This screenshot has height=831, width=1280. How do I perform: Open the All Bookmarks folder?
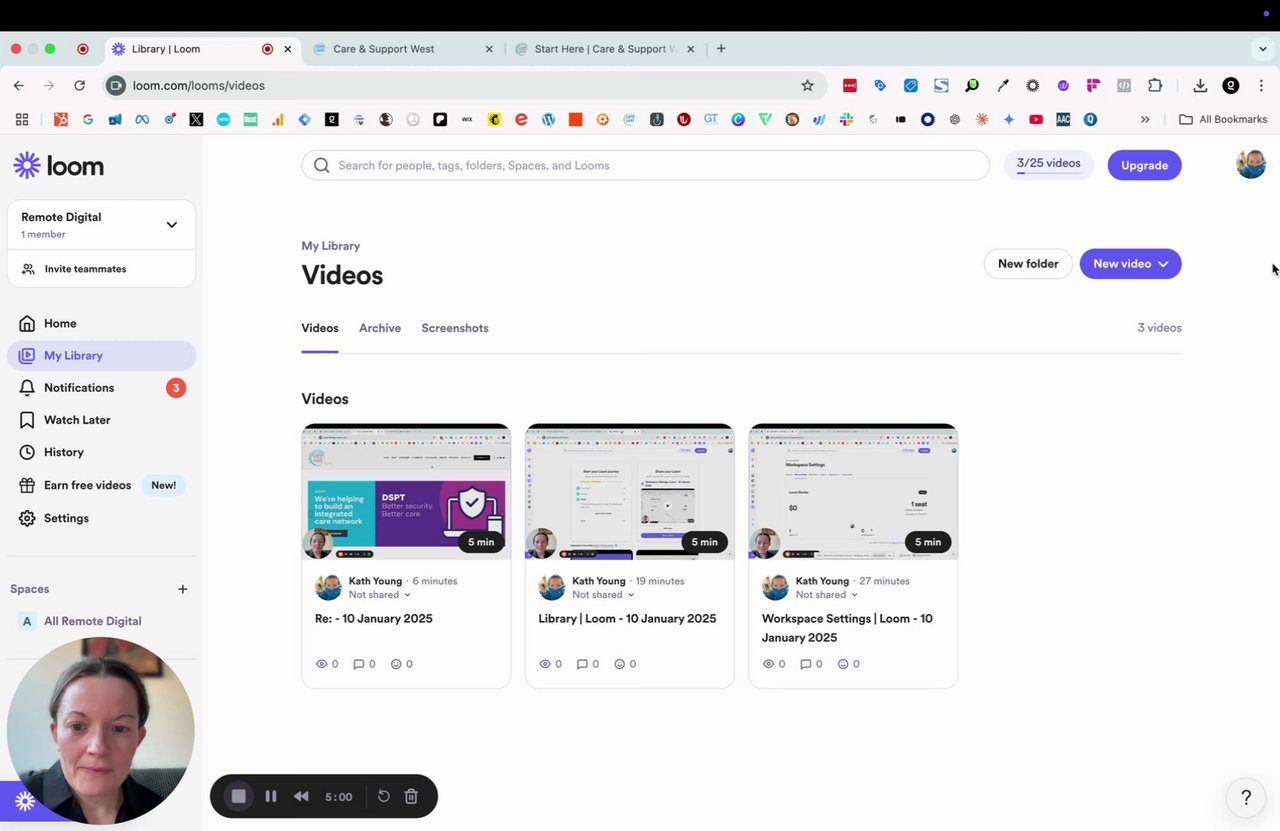pos(1223,119)
